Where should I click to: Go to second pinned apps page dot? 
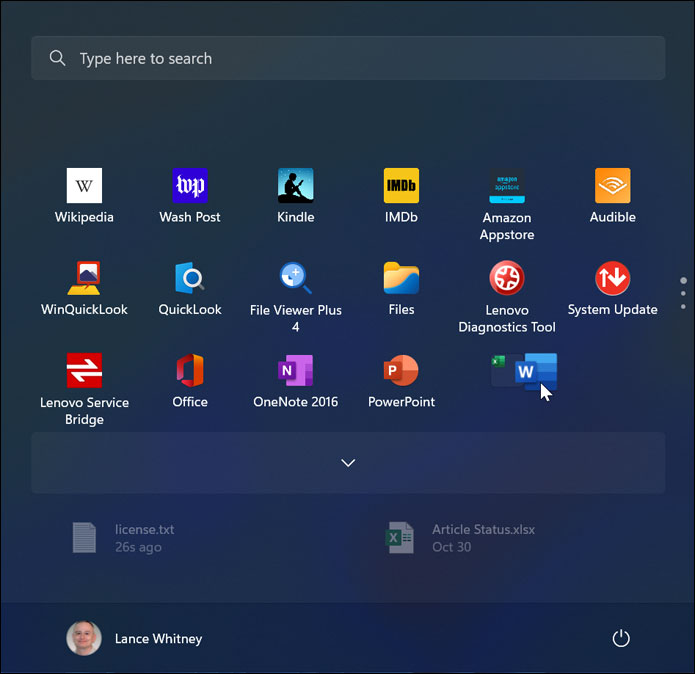683,293
